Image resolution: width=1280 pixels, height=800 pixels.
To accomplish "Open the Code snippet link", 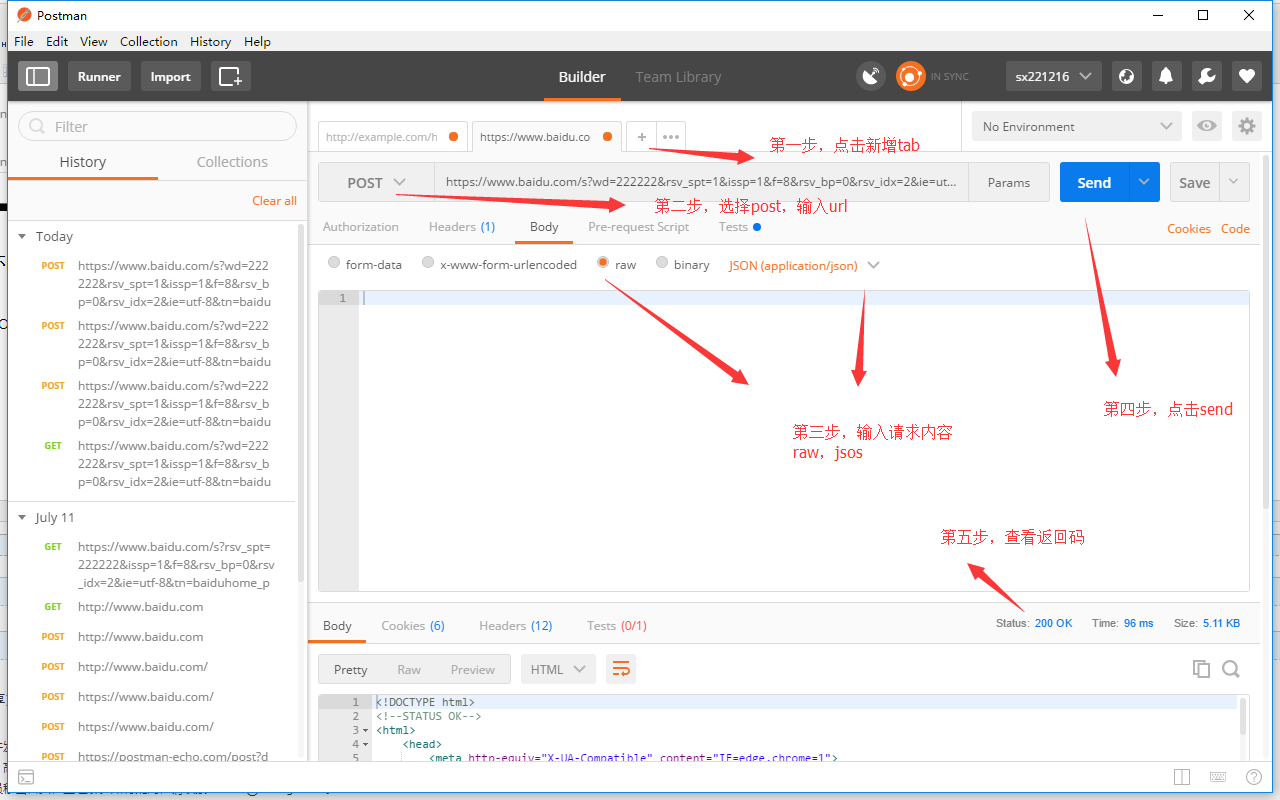I will click(1235, 228).
